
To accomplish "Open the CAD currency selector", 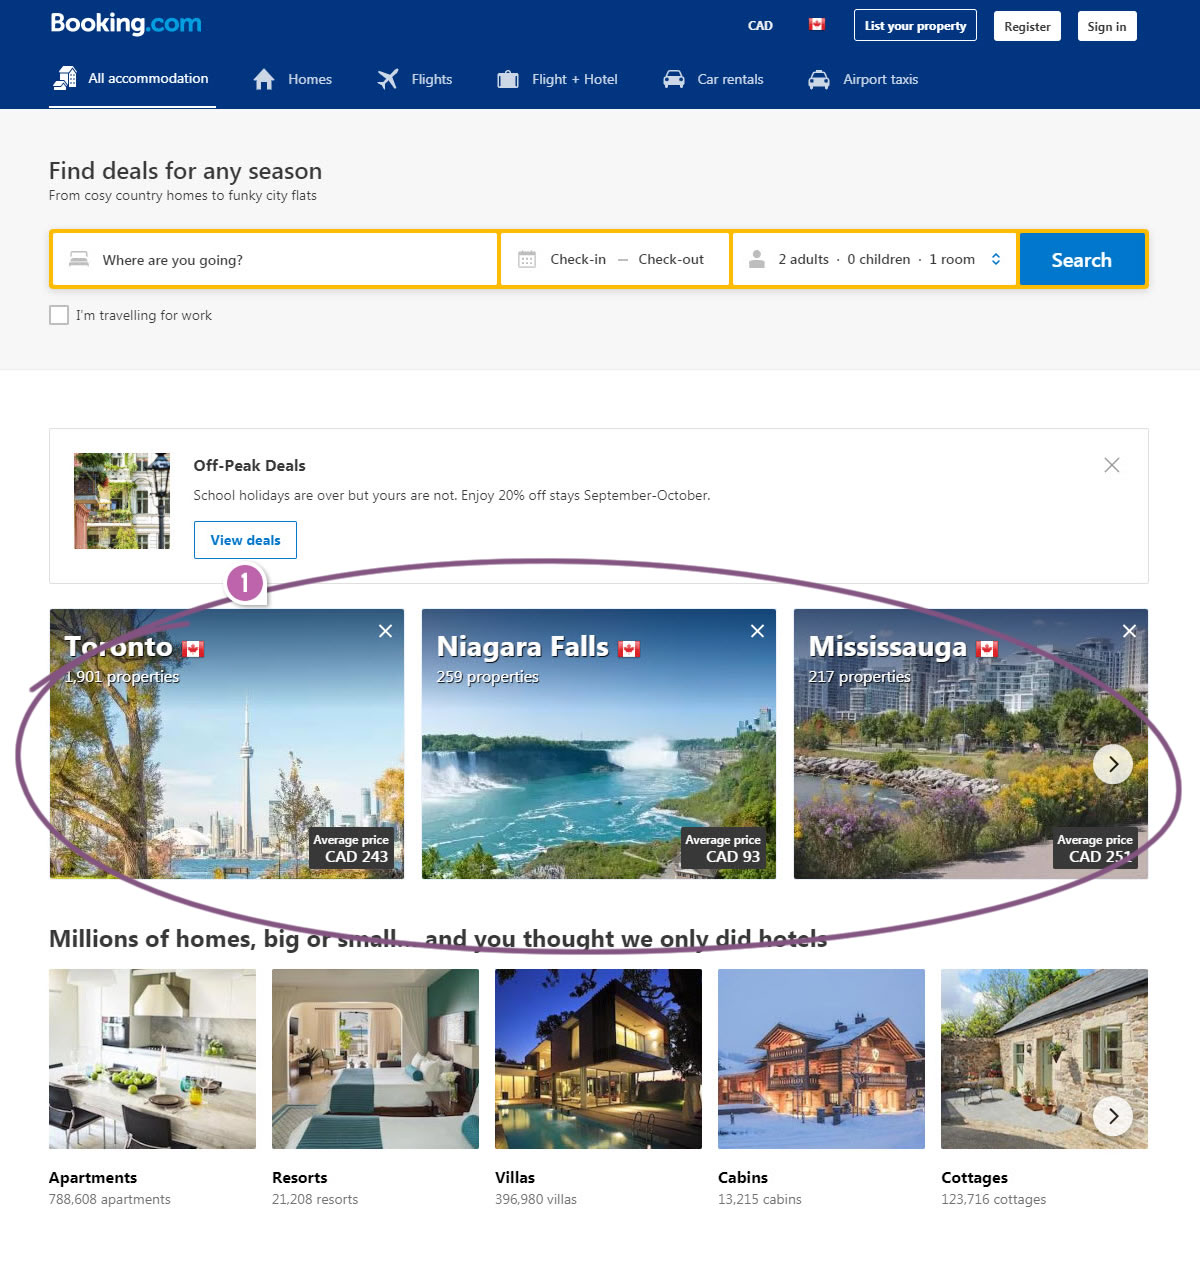I will click(760, 26).
